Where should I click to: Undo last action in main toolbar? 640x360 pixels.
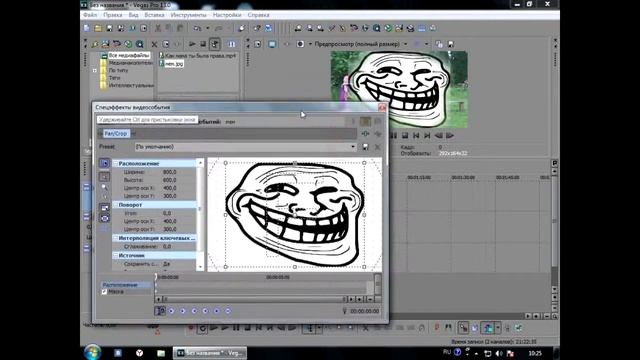pyautogui.click(x=198, y=28)
